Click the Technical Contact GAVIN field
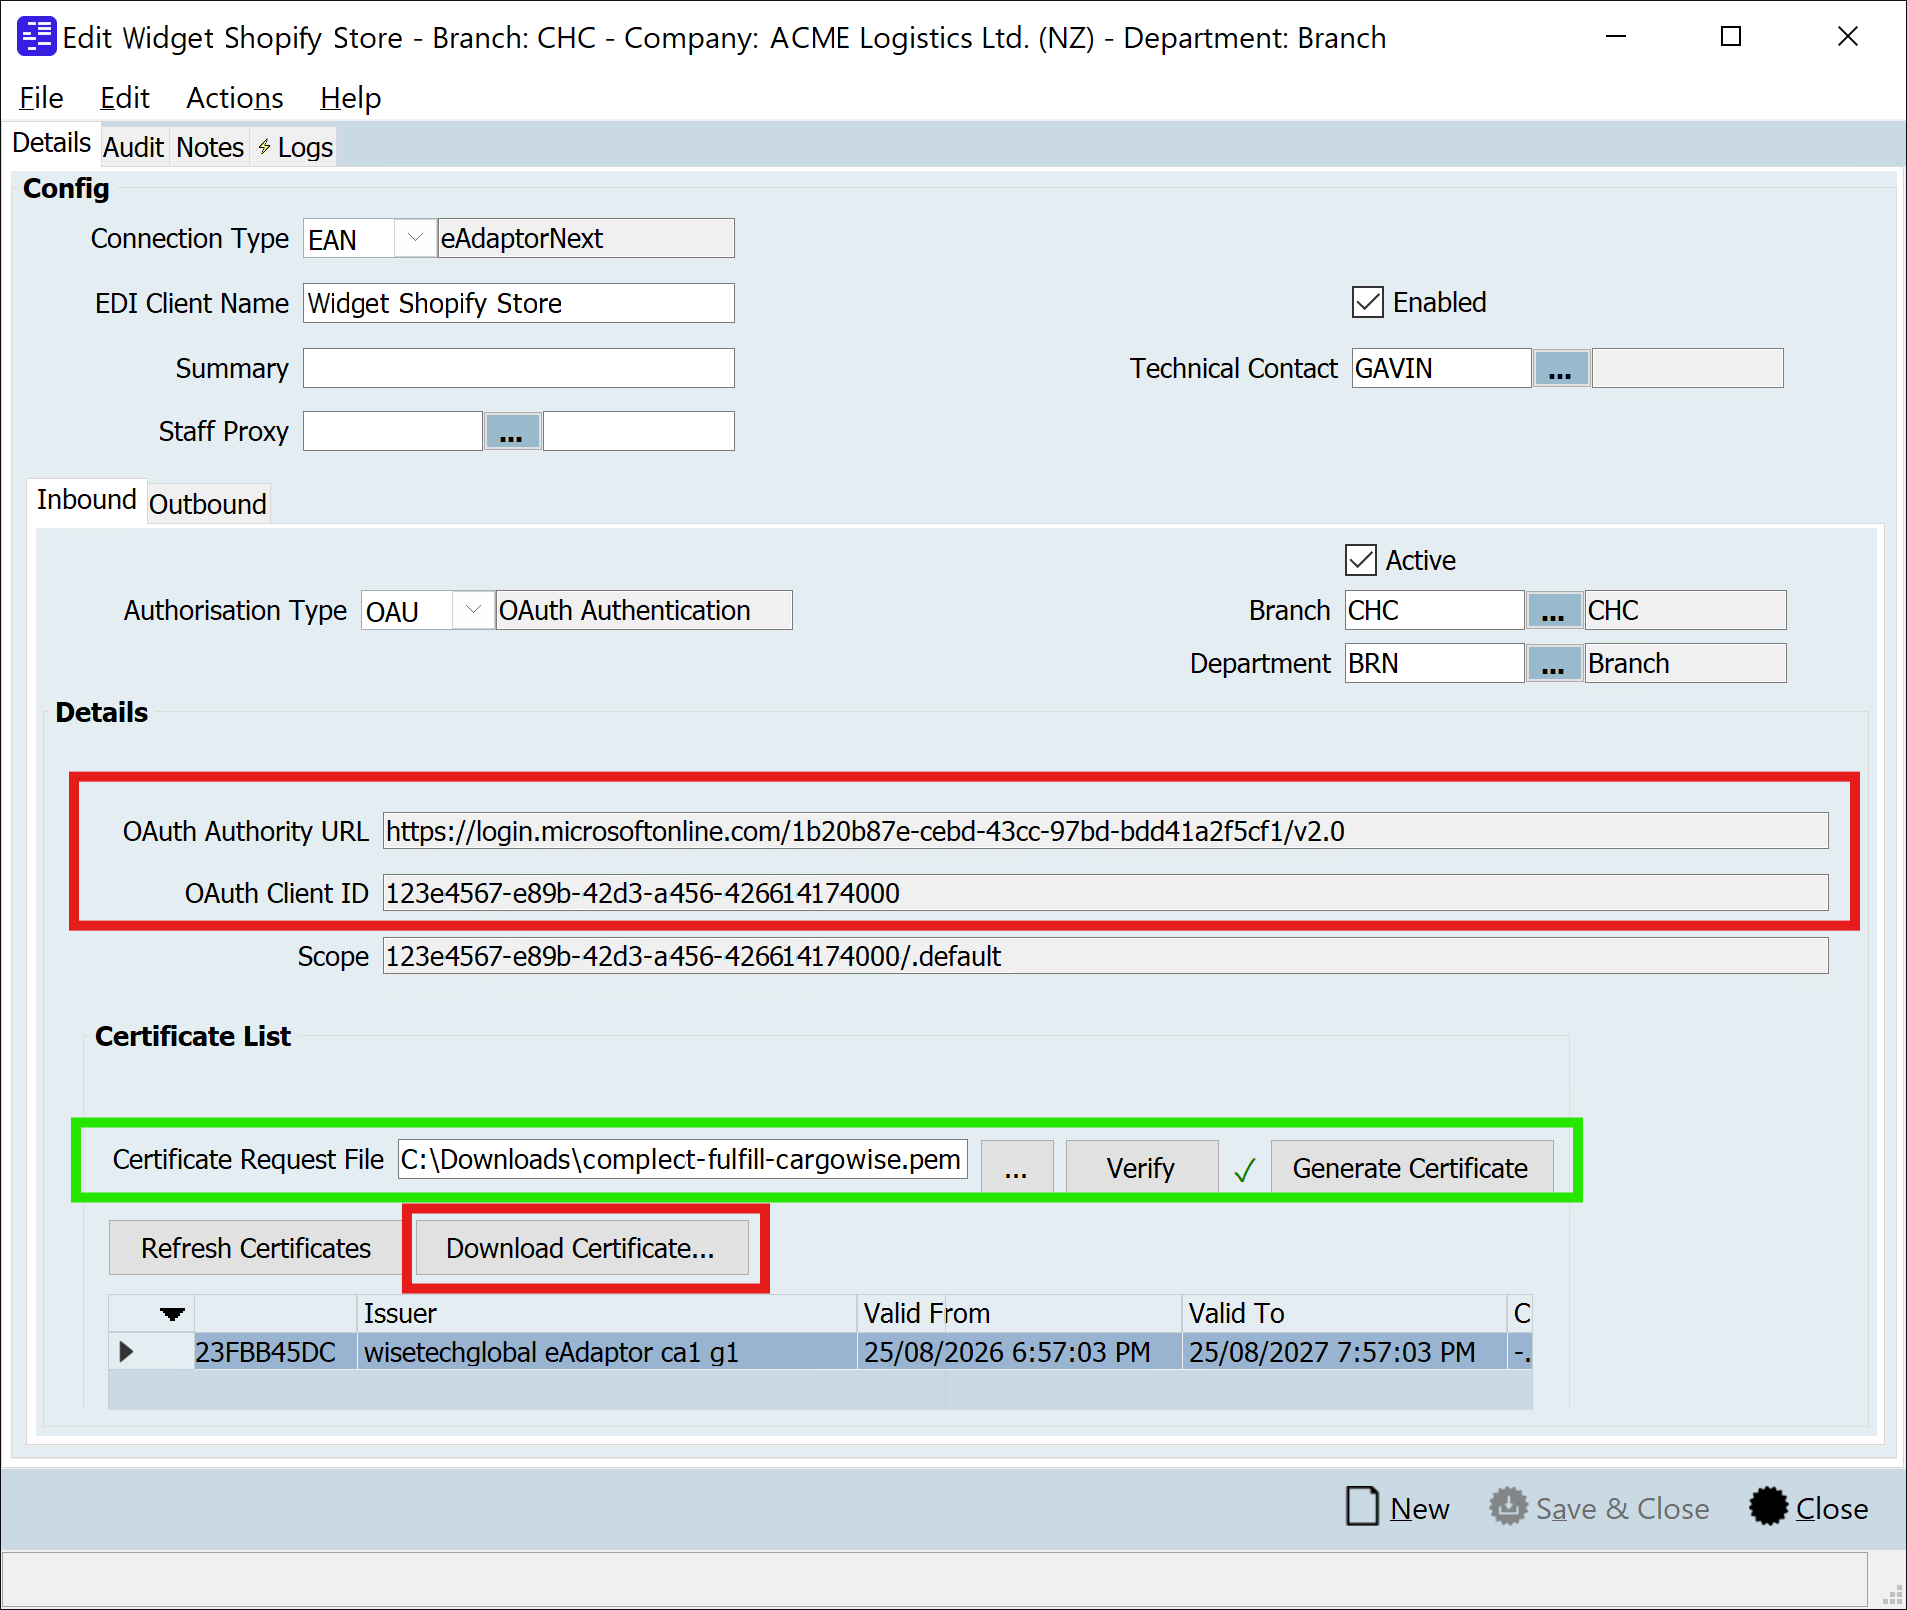This screenshot has height=1610, width=1907. (x=1441, y=368)
